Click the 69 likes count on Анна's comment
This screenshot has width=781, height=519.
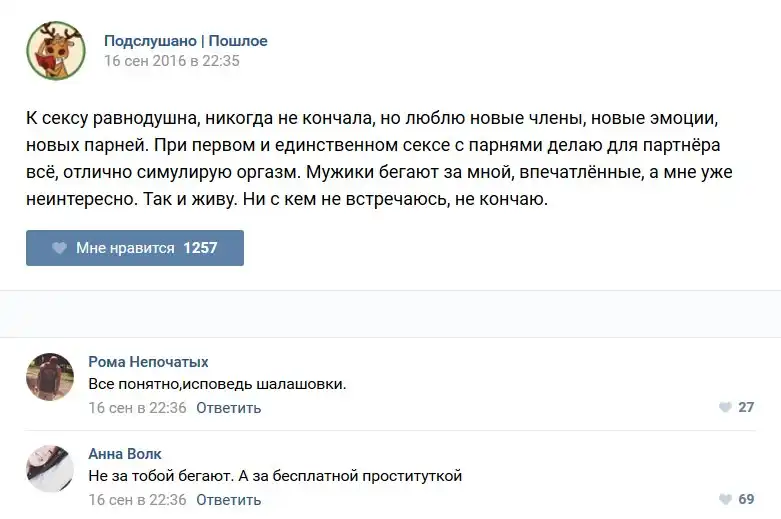coord(745,500)
